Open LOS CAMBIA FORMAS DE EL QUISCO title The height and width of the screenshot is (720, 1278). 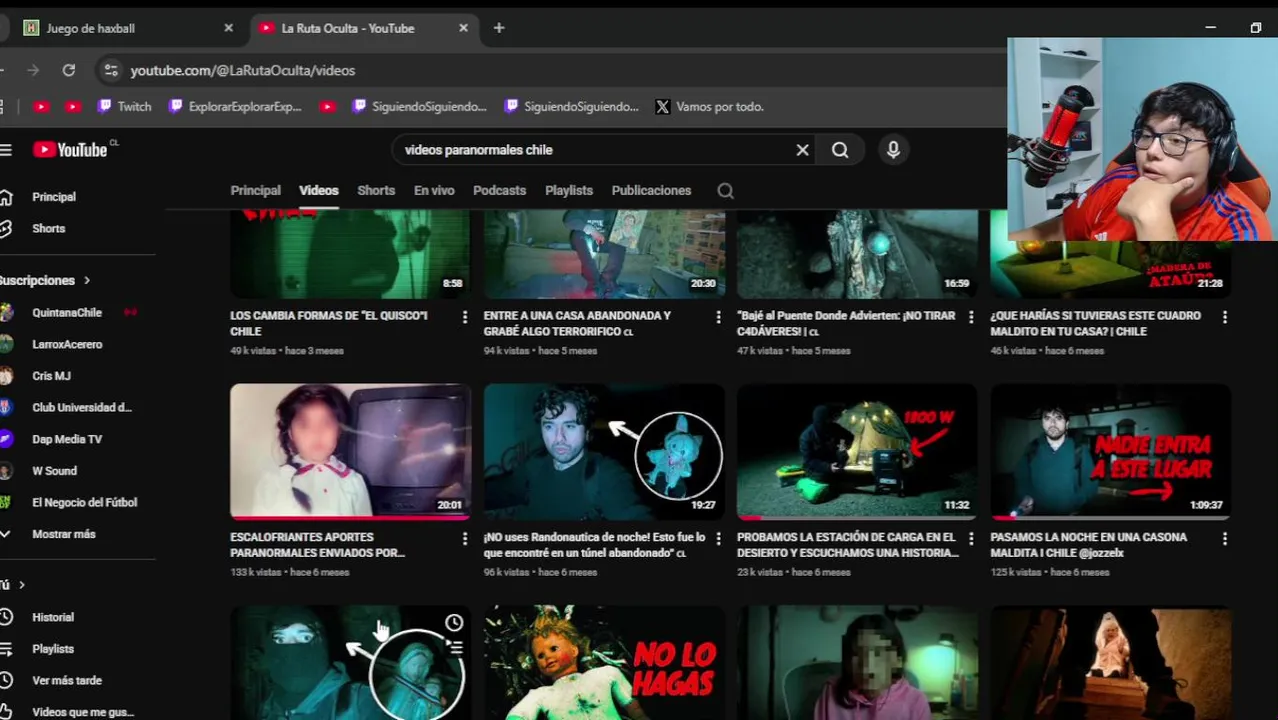point(329,323)
